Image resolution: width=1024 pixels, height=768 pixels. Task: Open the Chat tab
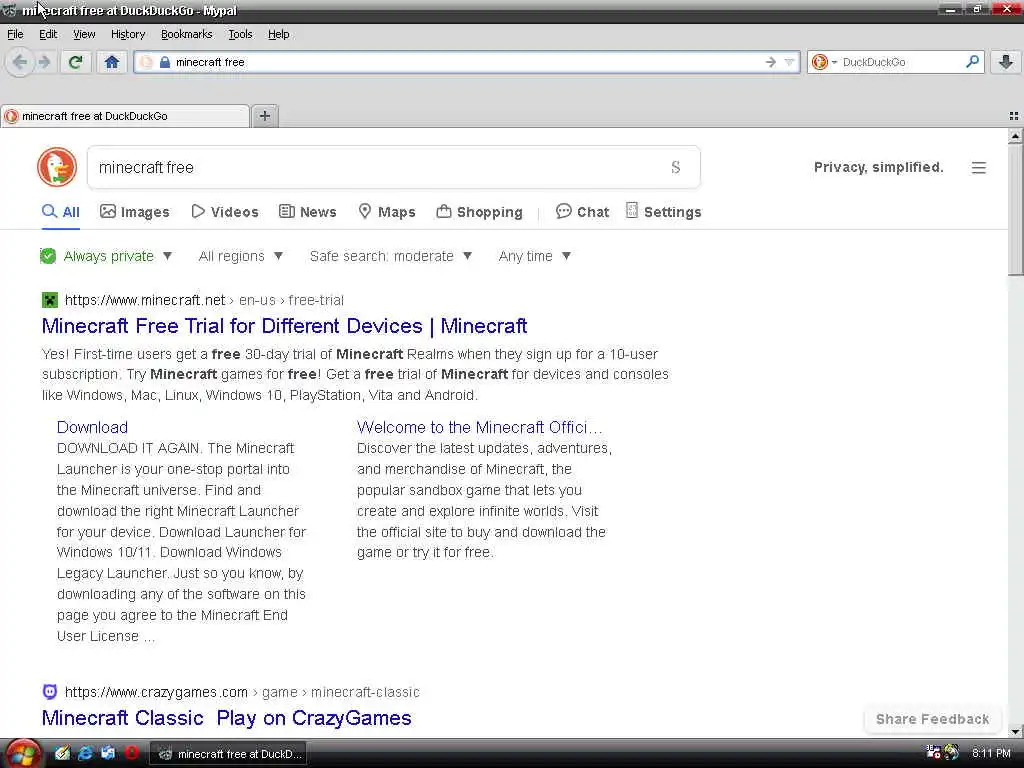tap(583, 212)
